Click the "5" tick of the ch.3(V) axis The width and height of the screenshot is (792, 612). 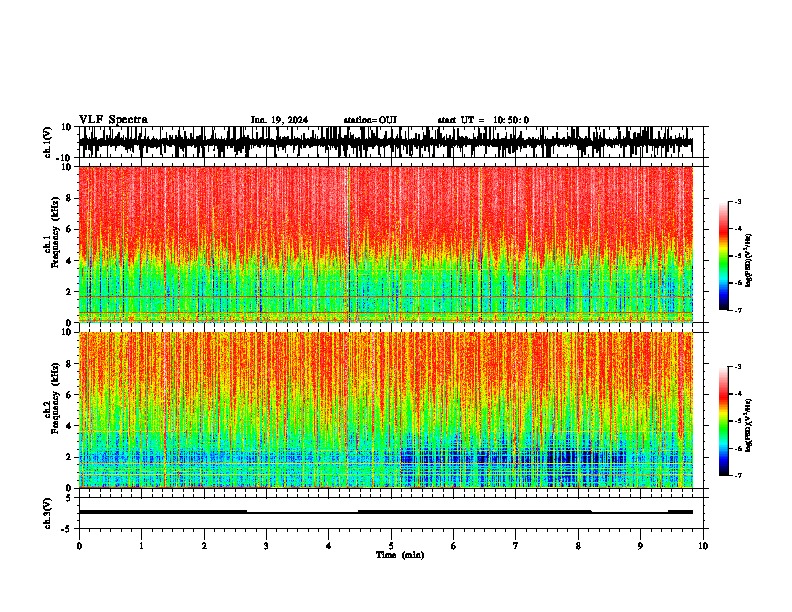pos(69,498)
